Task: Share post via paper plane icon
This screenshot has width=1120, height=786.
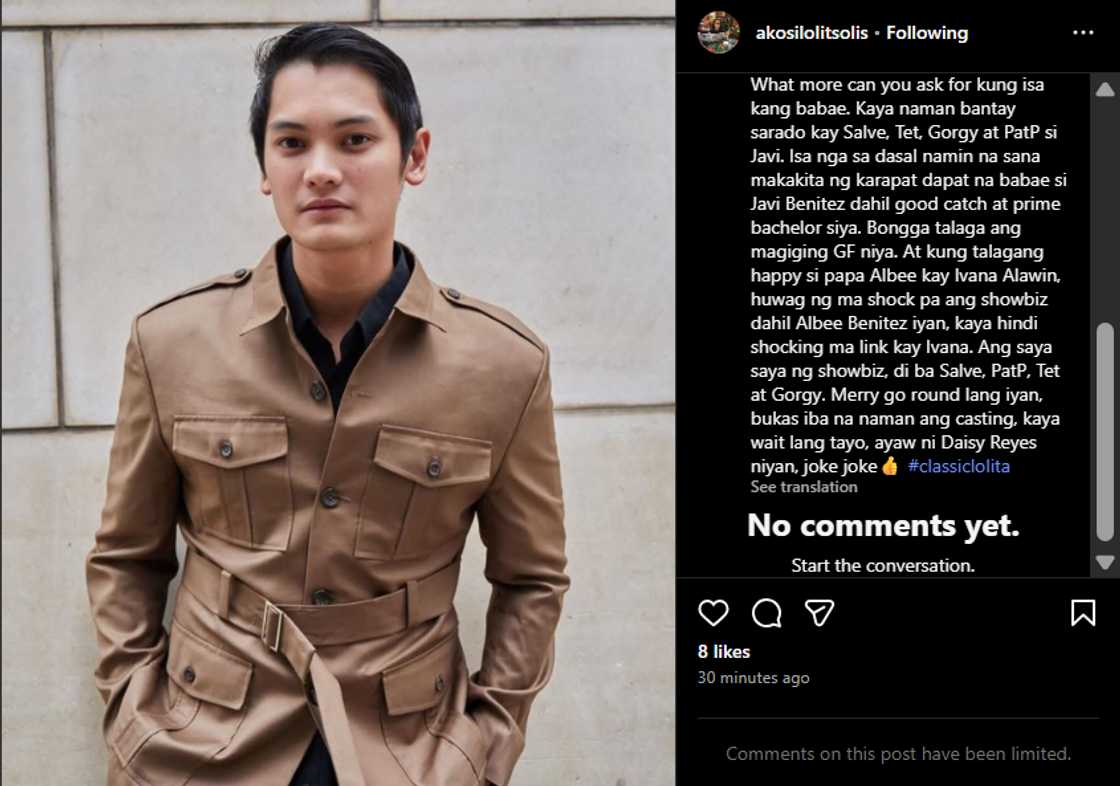Action: pyautogui.click(x=819, y=613)
